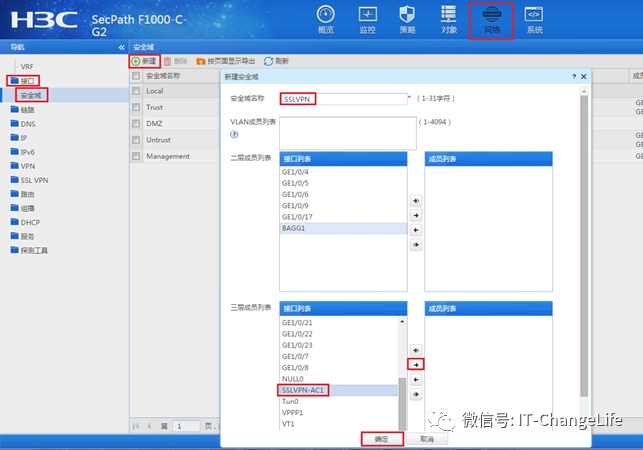Click the 安全域名称 input field
Screen dimensions: 643x450
tap(344, 99)
